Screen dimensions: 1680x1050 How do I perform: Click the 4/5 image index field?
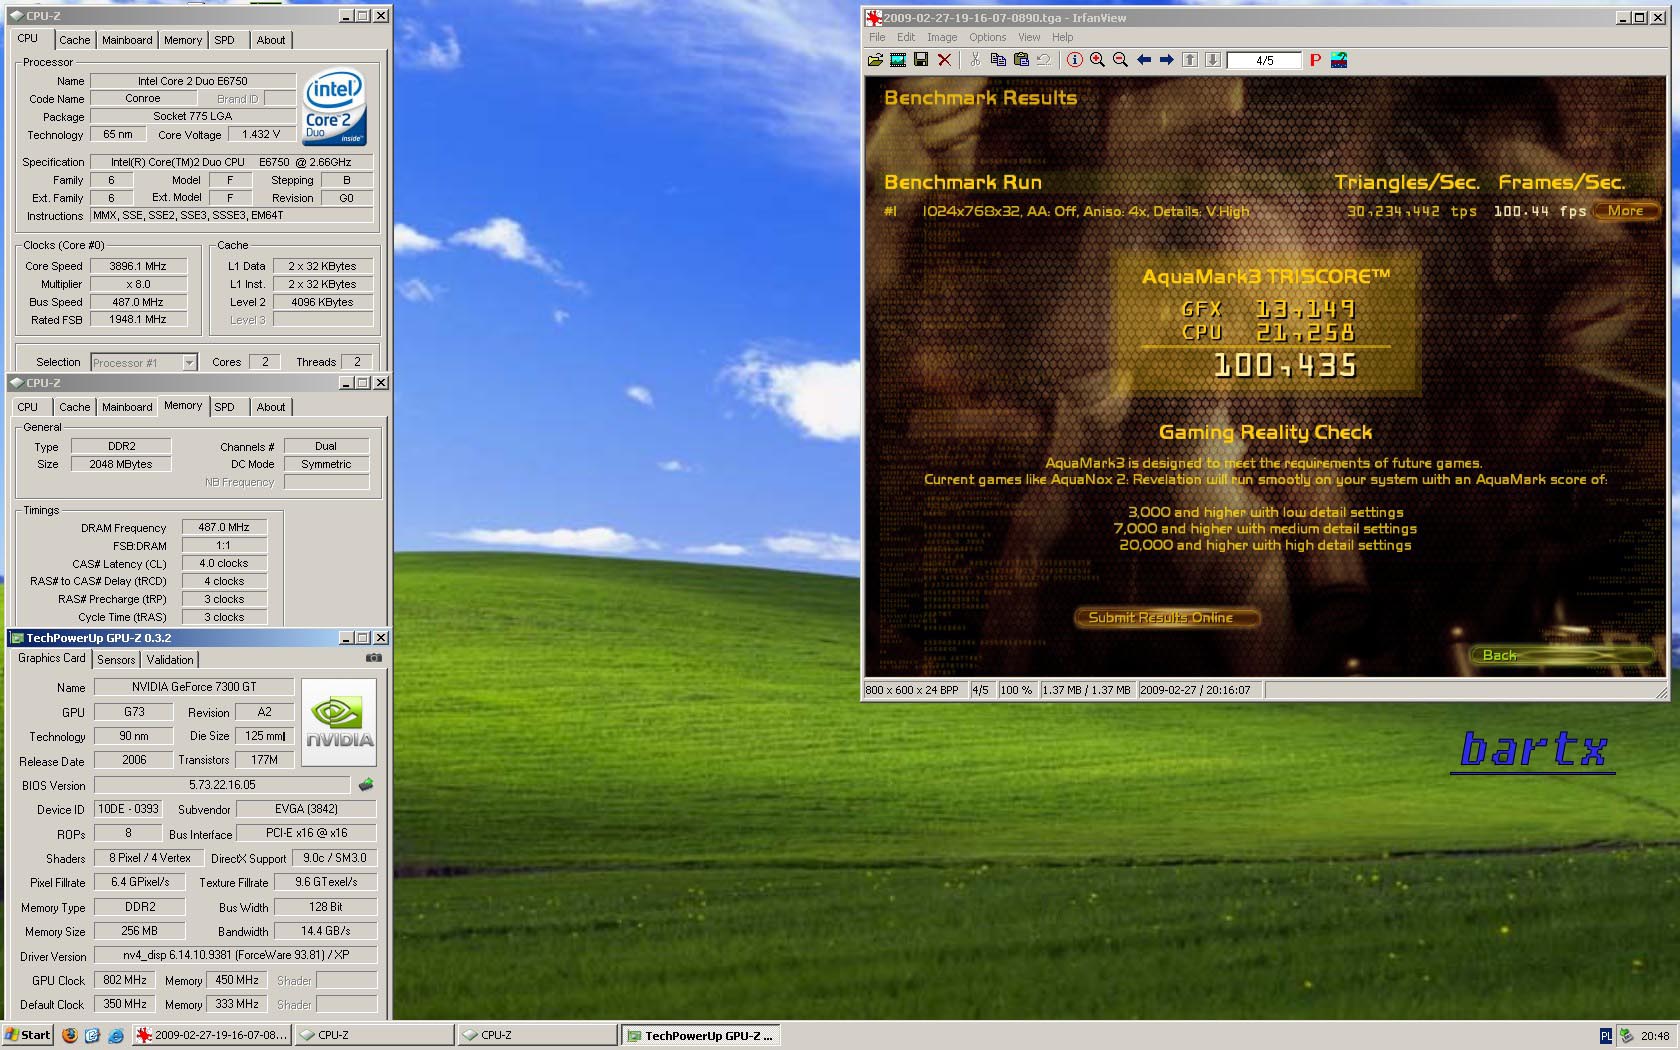point(1264,60)
